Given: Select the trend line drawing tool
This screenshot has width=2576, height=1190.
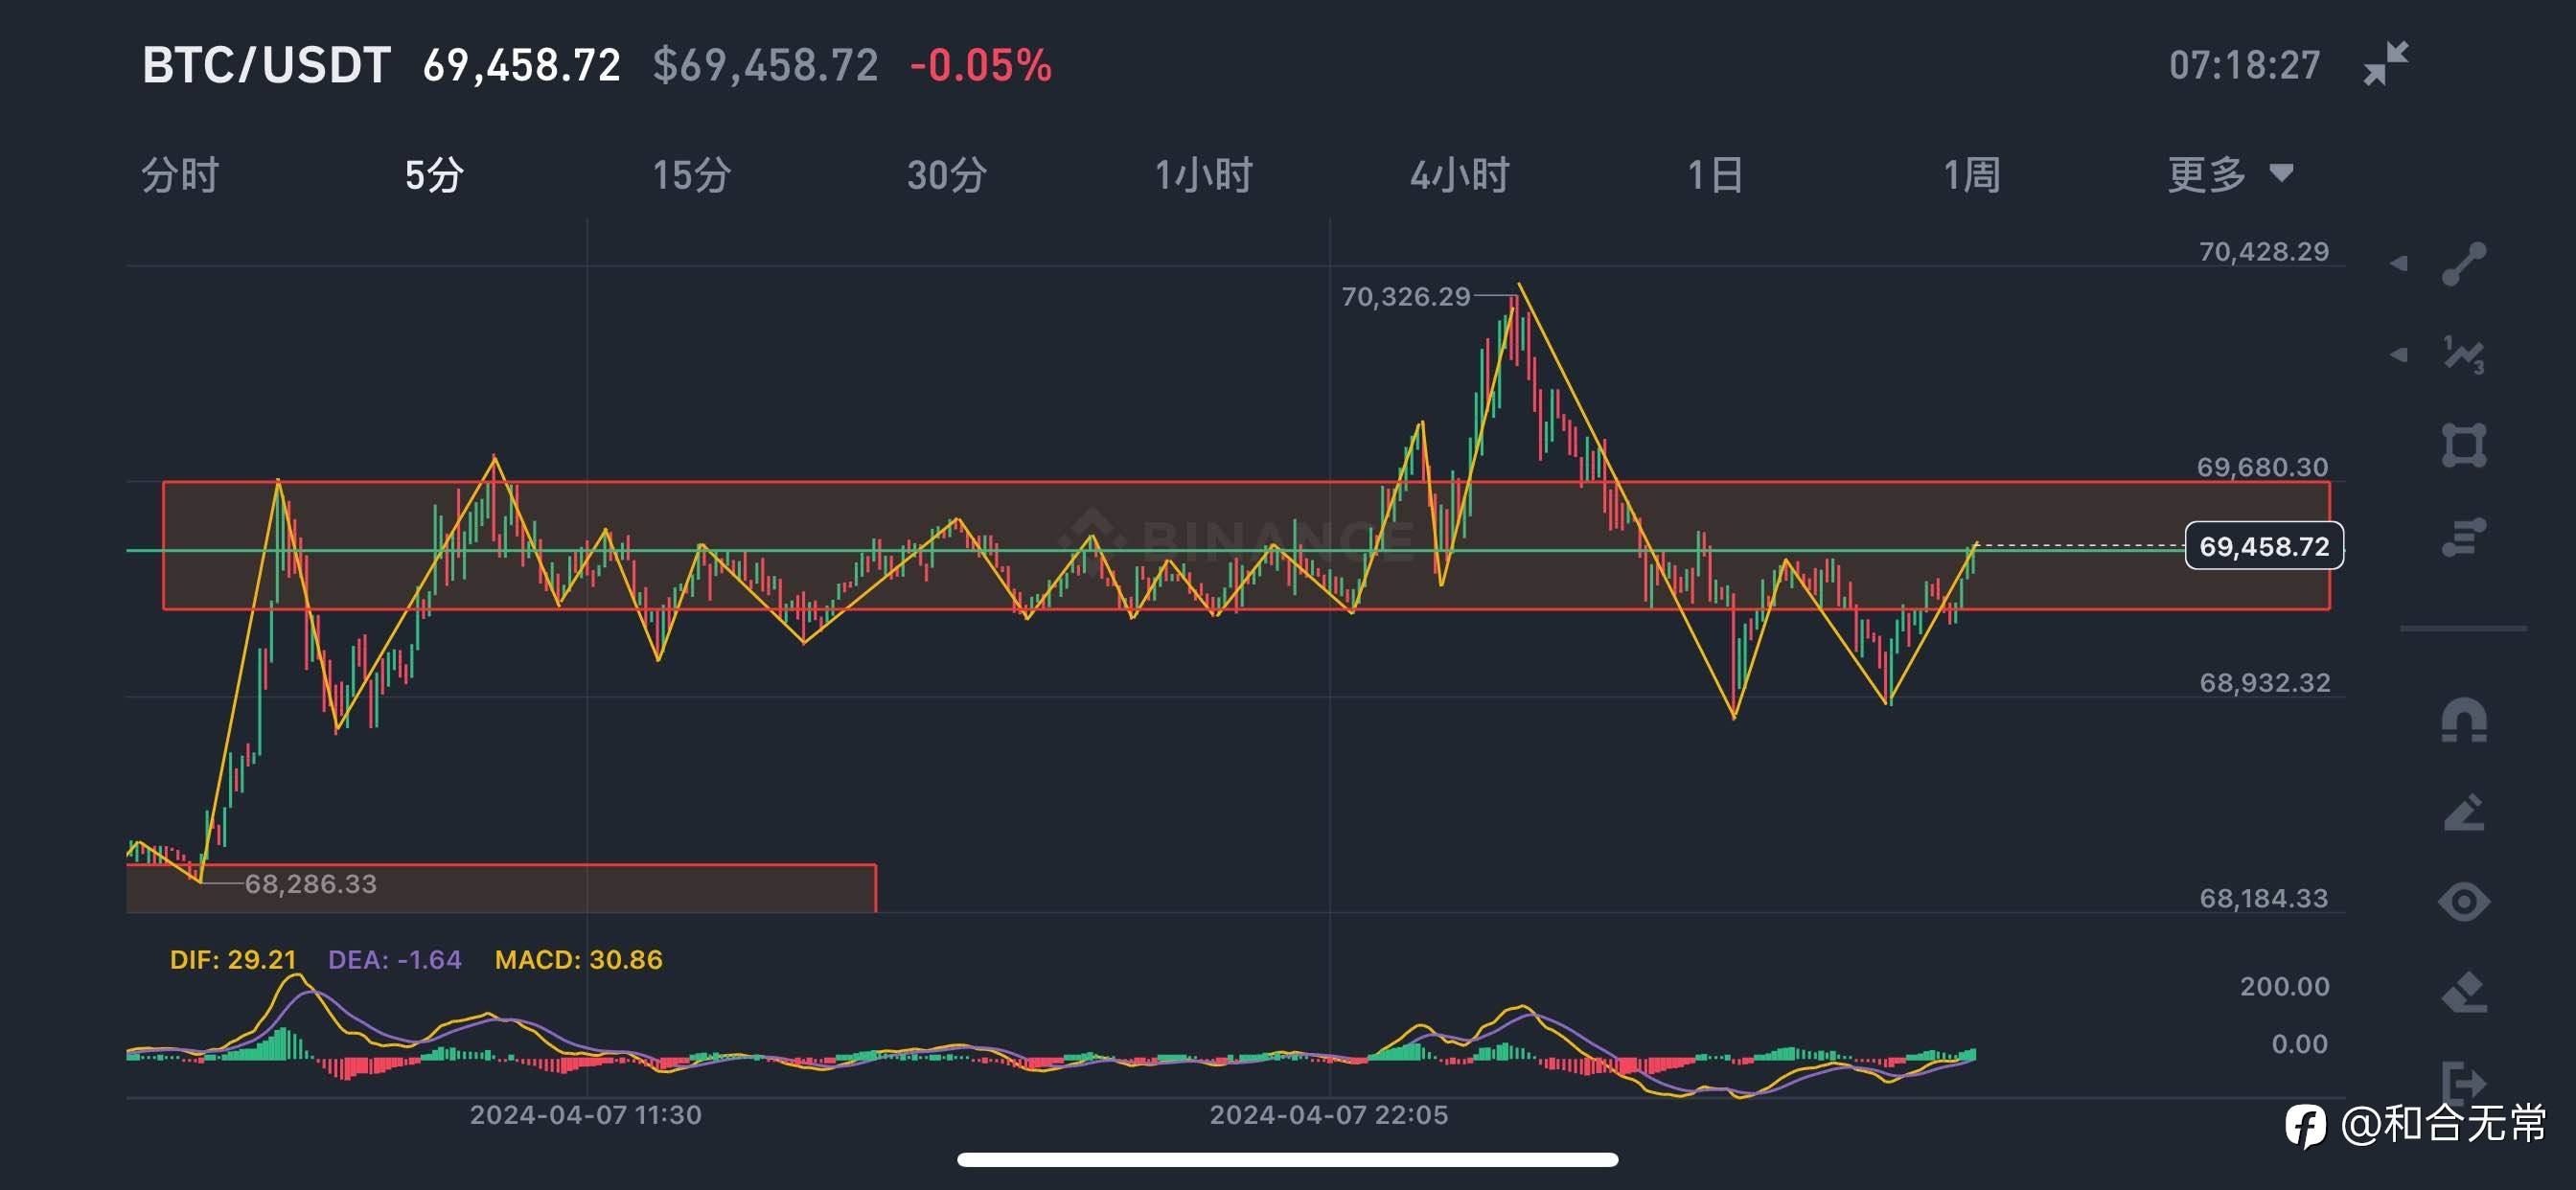Looking at the screenshot, I should pyautogui.click(x=2463, y=265).
